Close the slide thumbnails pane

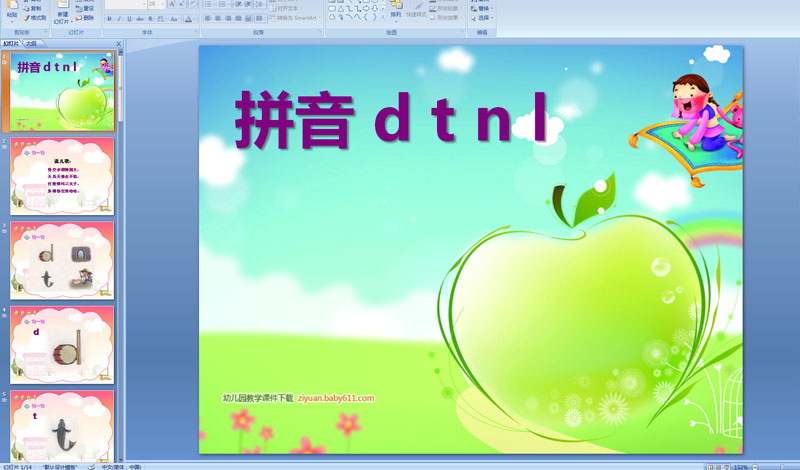click(118, 44)
